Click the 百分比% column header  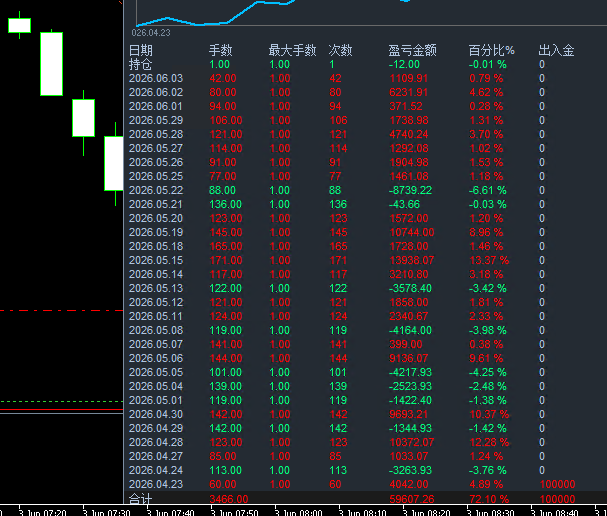coord(491,50)
